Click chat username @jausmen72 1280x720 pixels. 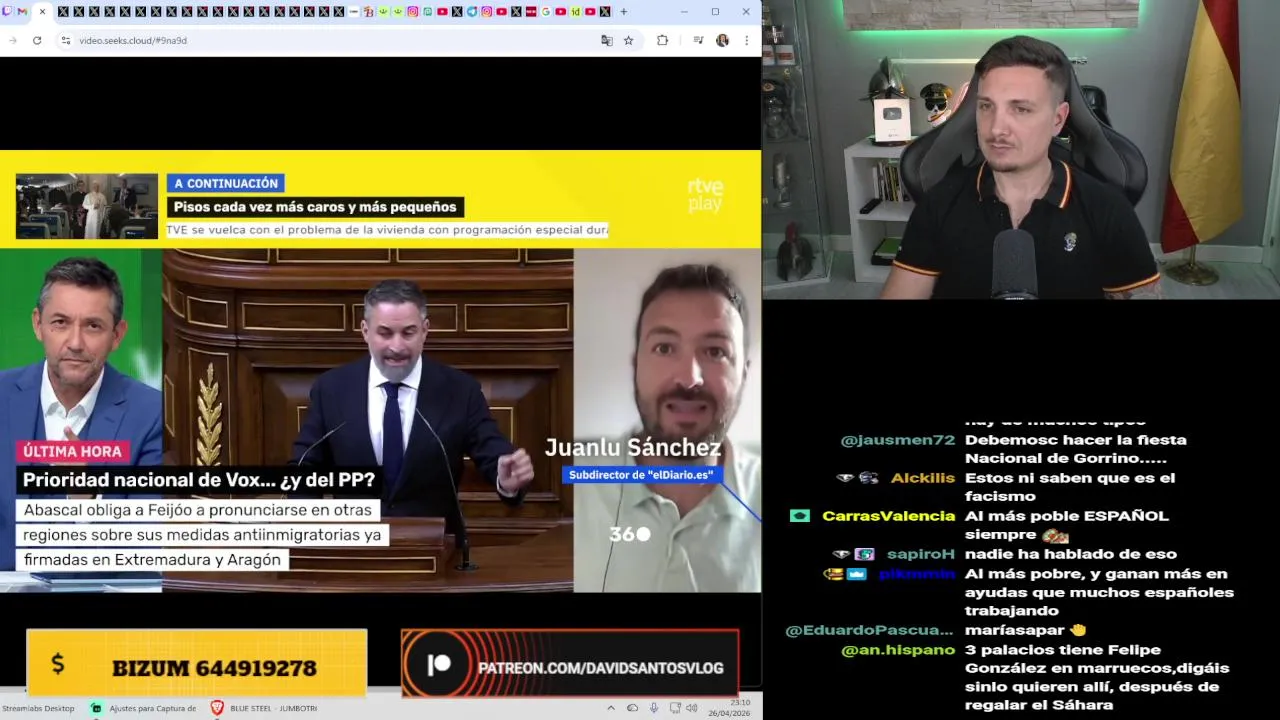(898, 440)
